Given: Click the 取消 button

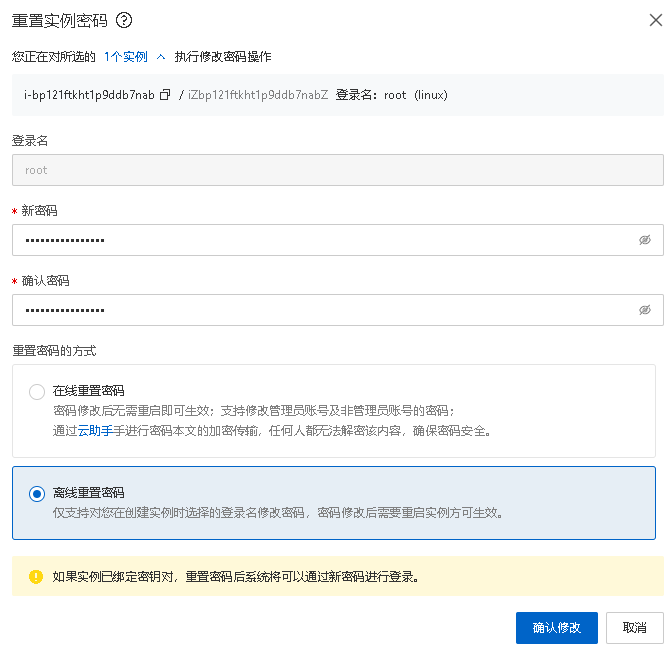Looking at the screenshot, I should (635, 627).
